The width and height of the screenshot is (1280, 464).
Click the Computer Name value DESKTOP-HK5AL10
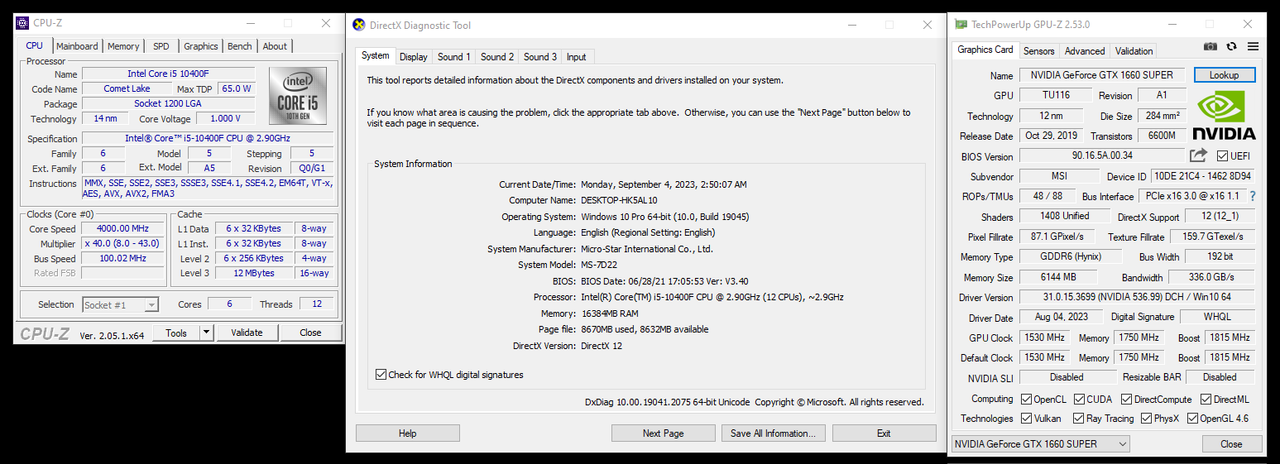pos(621,200)
